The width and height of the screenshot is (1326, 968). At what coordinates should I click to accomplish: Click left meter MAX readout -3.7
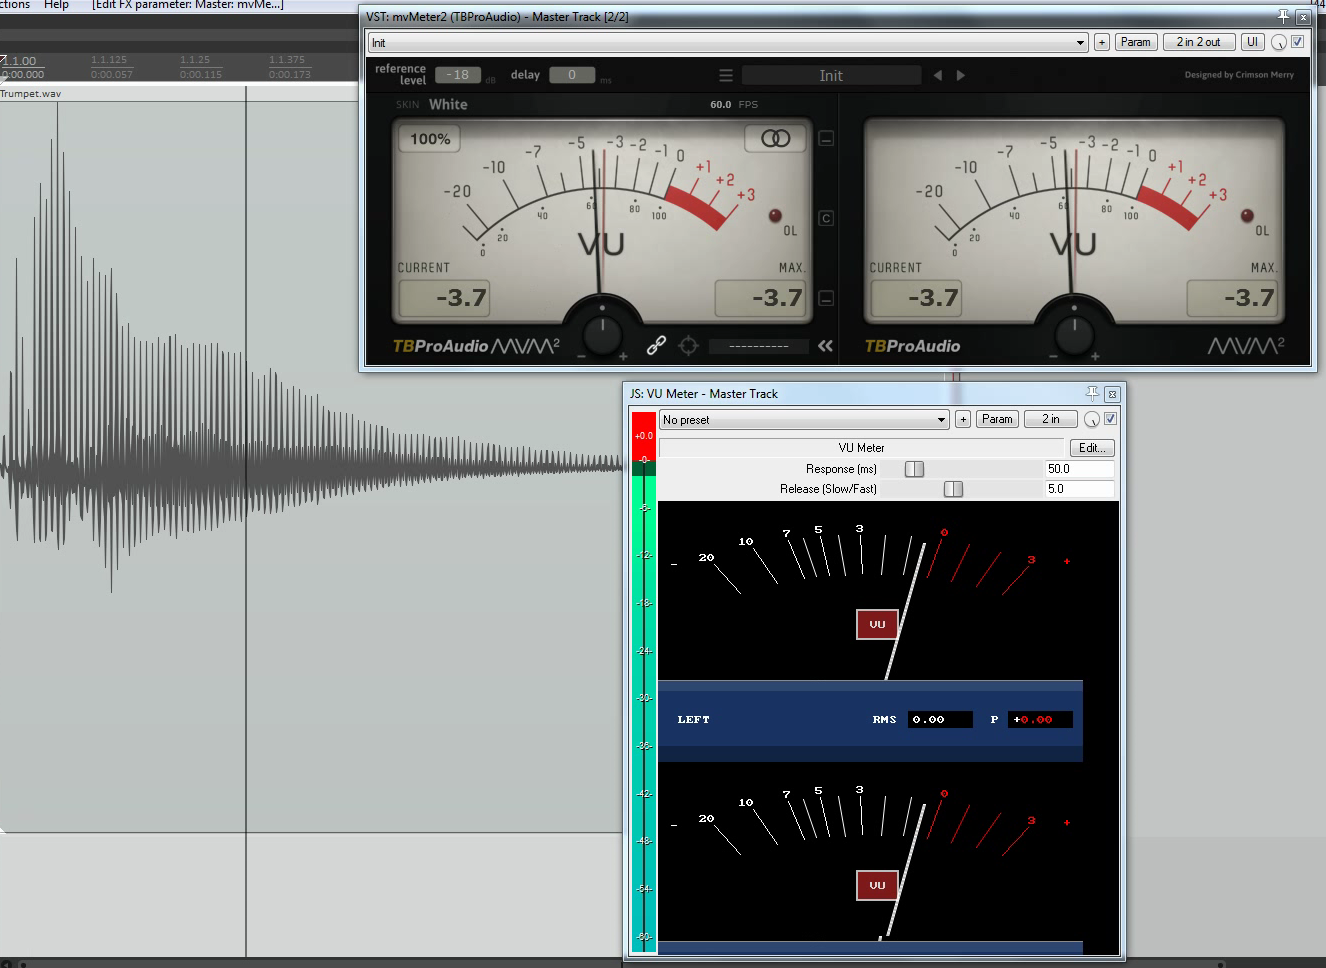[760, 298]
